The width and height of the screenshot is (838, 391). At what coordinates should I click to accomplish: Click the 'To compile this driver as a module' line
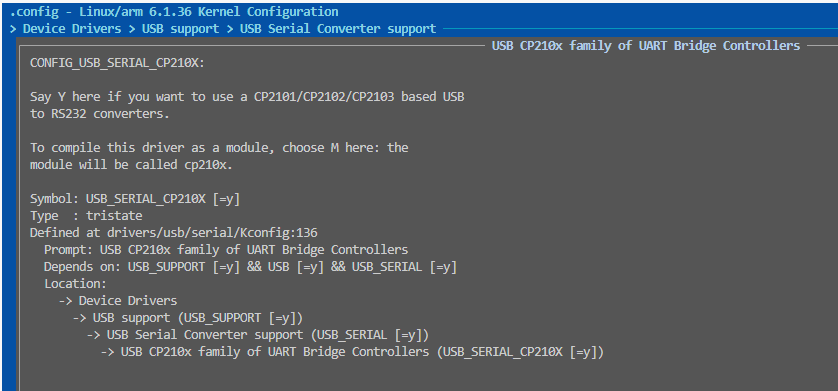(219, 148)
